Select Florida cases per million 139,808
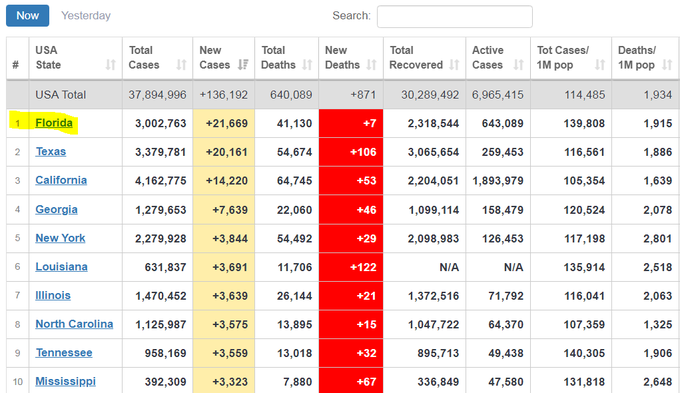Screen dimensions: 680x393 coord(584,124)
